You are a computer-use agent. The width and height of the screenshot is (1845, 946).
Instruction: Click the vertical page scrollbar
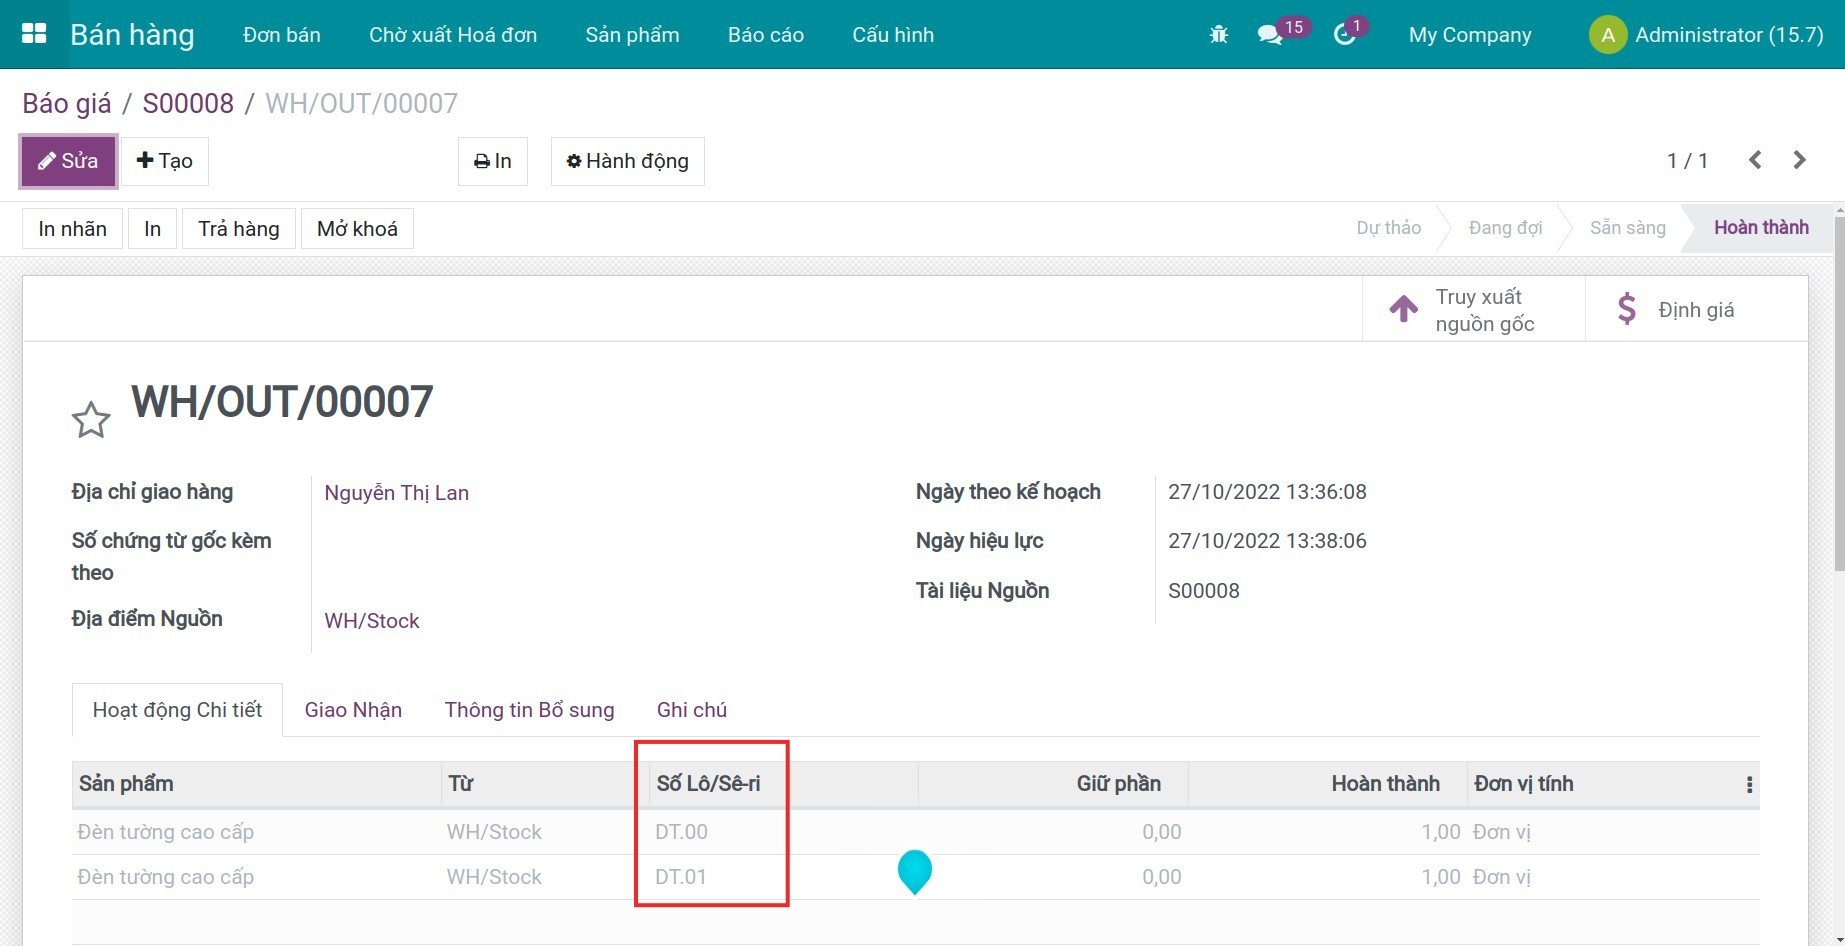point(1838,400)
